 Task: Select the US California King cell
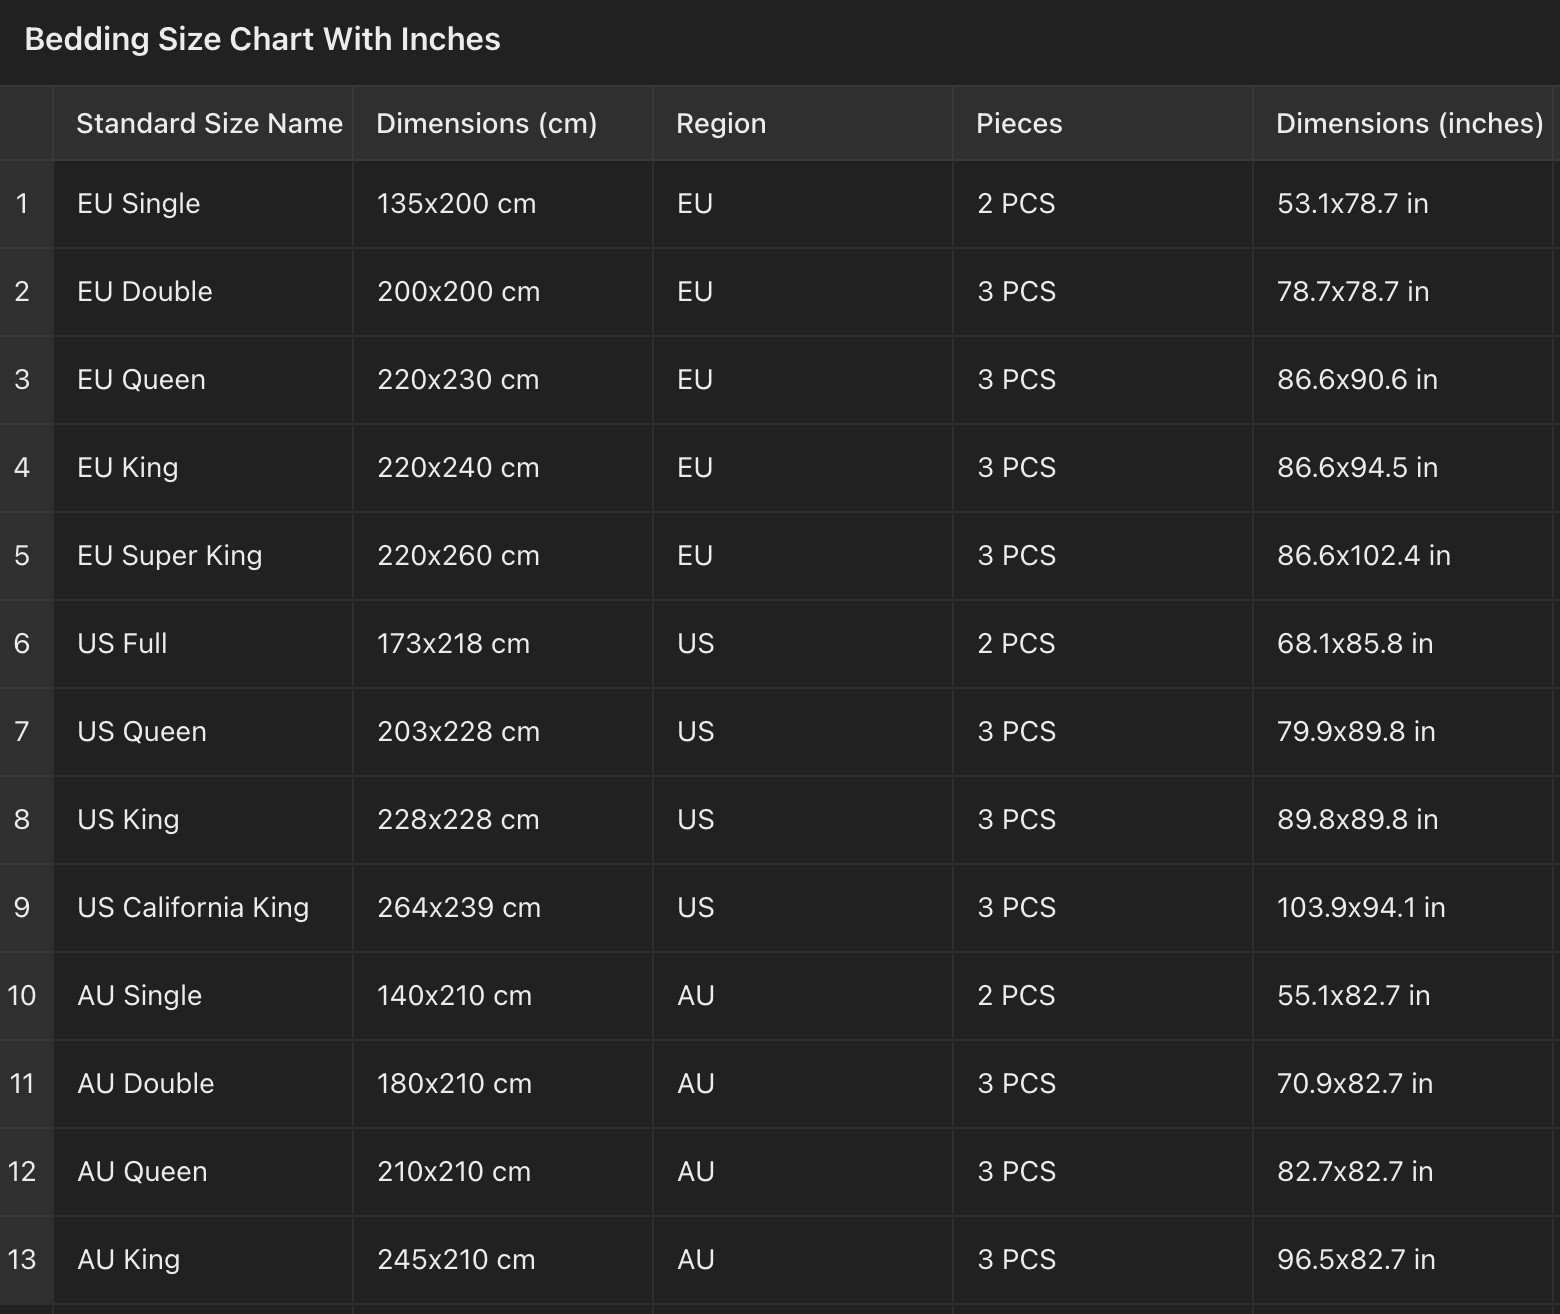tap(193, 908)
